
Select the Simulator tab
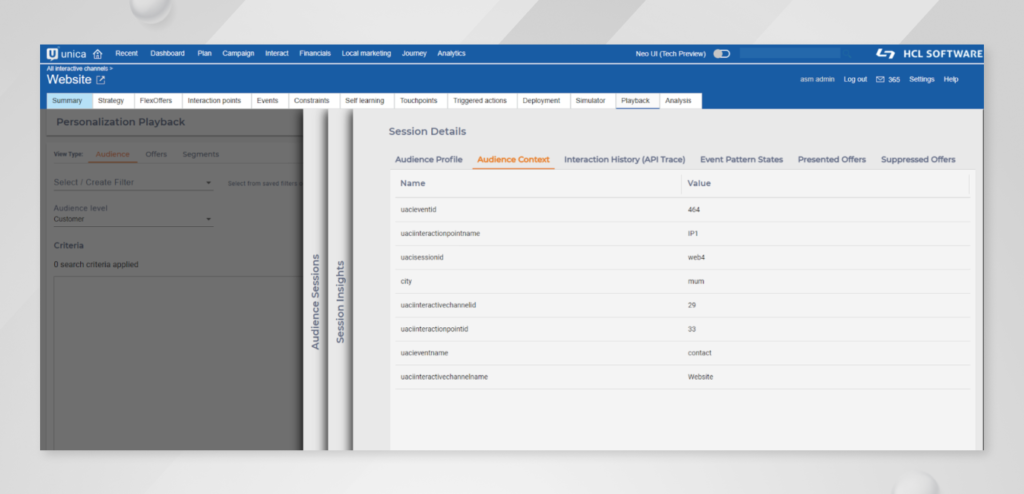(590, 100)
